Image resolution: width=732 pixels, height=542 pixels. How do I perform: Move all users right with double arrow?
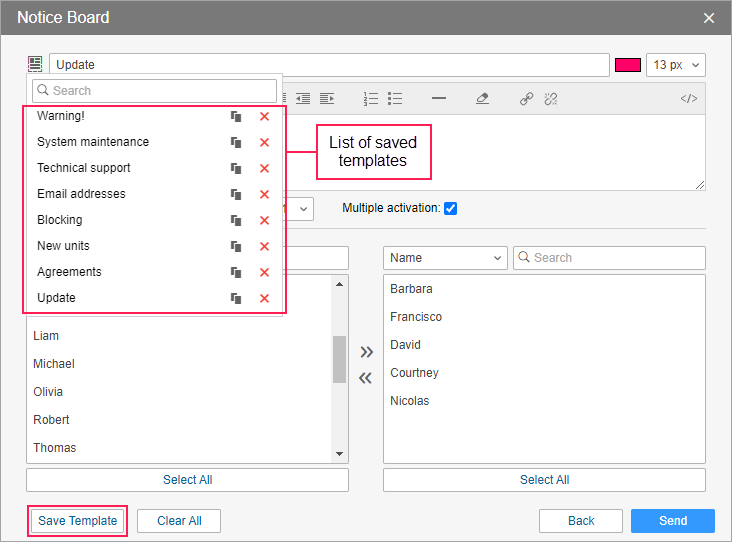pyautogui.click(x=366, y=352)
